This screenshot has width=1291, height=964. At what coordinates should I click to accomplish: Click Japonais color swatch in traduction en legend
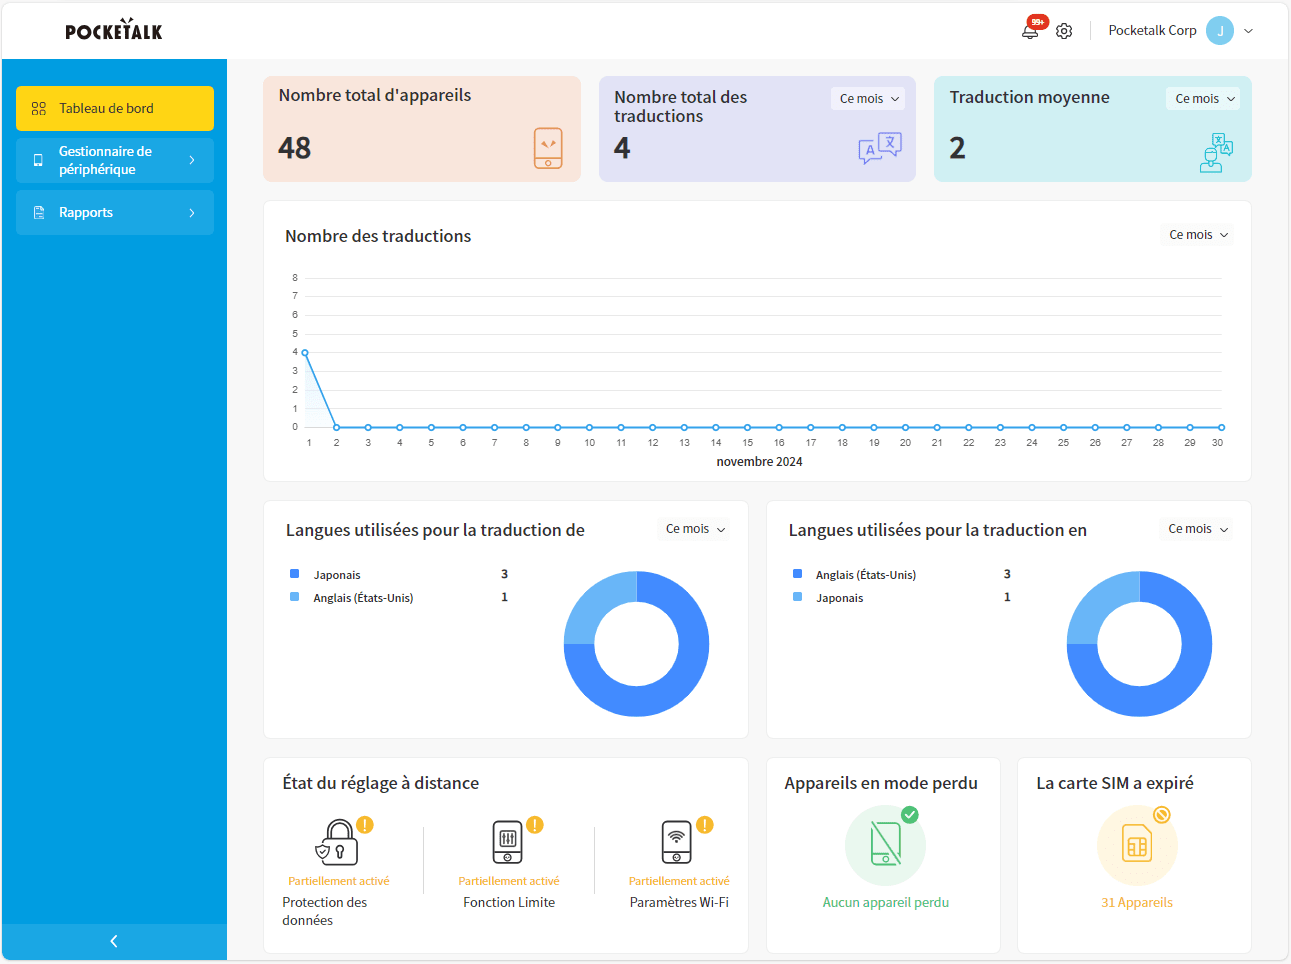tap(797, 597)
